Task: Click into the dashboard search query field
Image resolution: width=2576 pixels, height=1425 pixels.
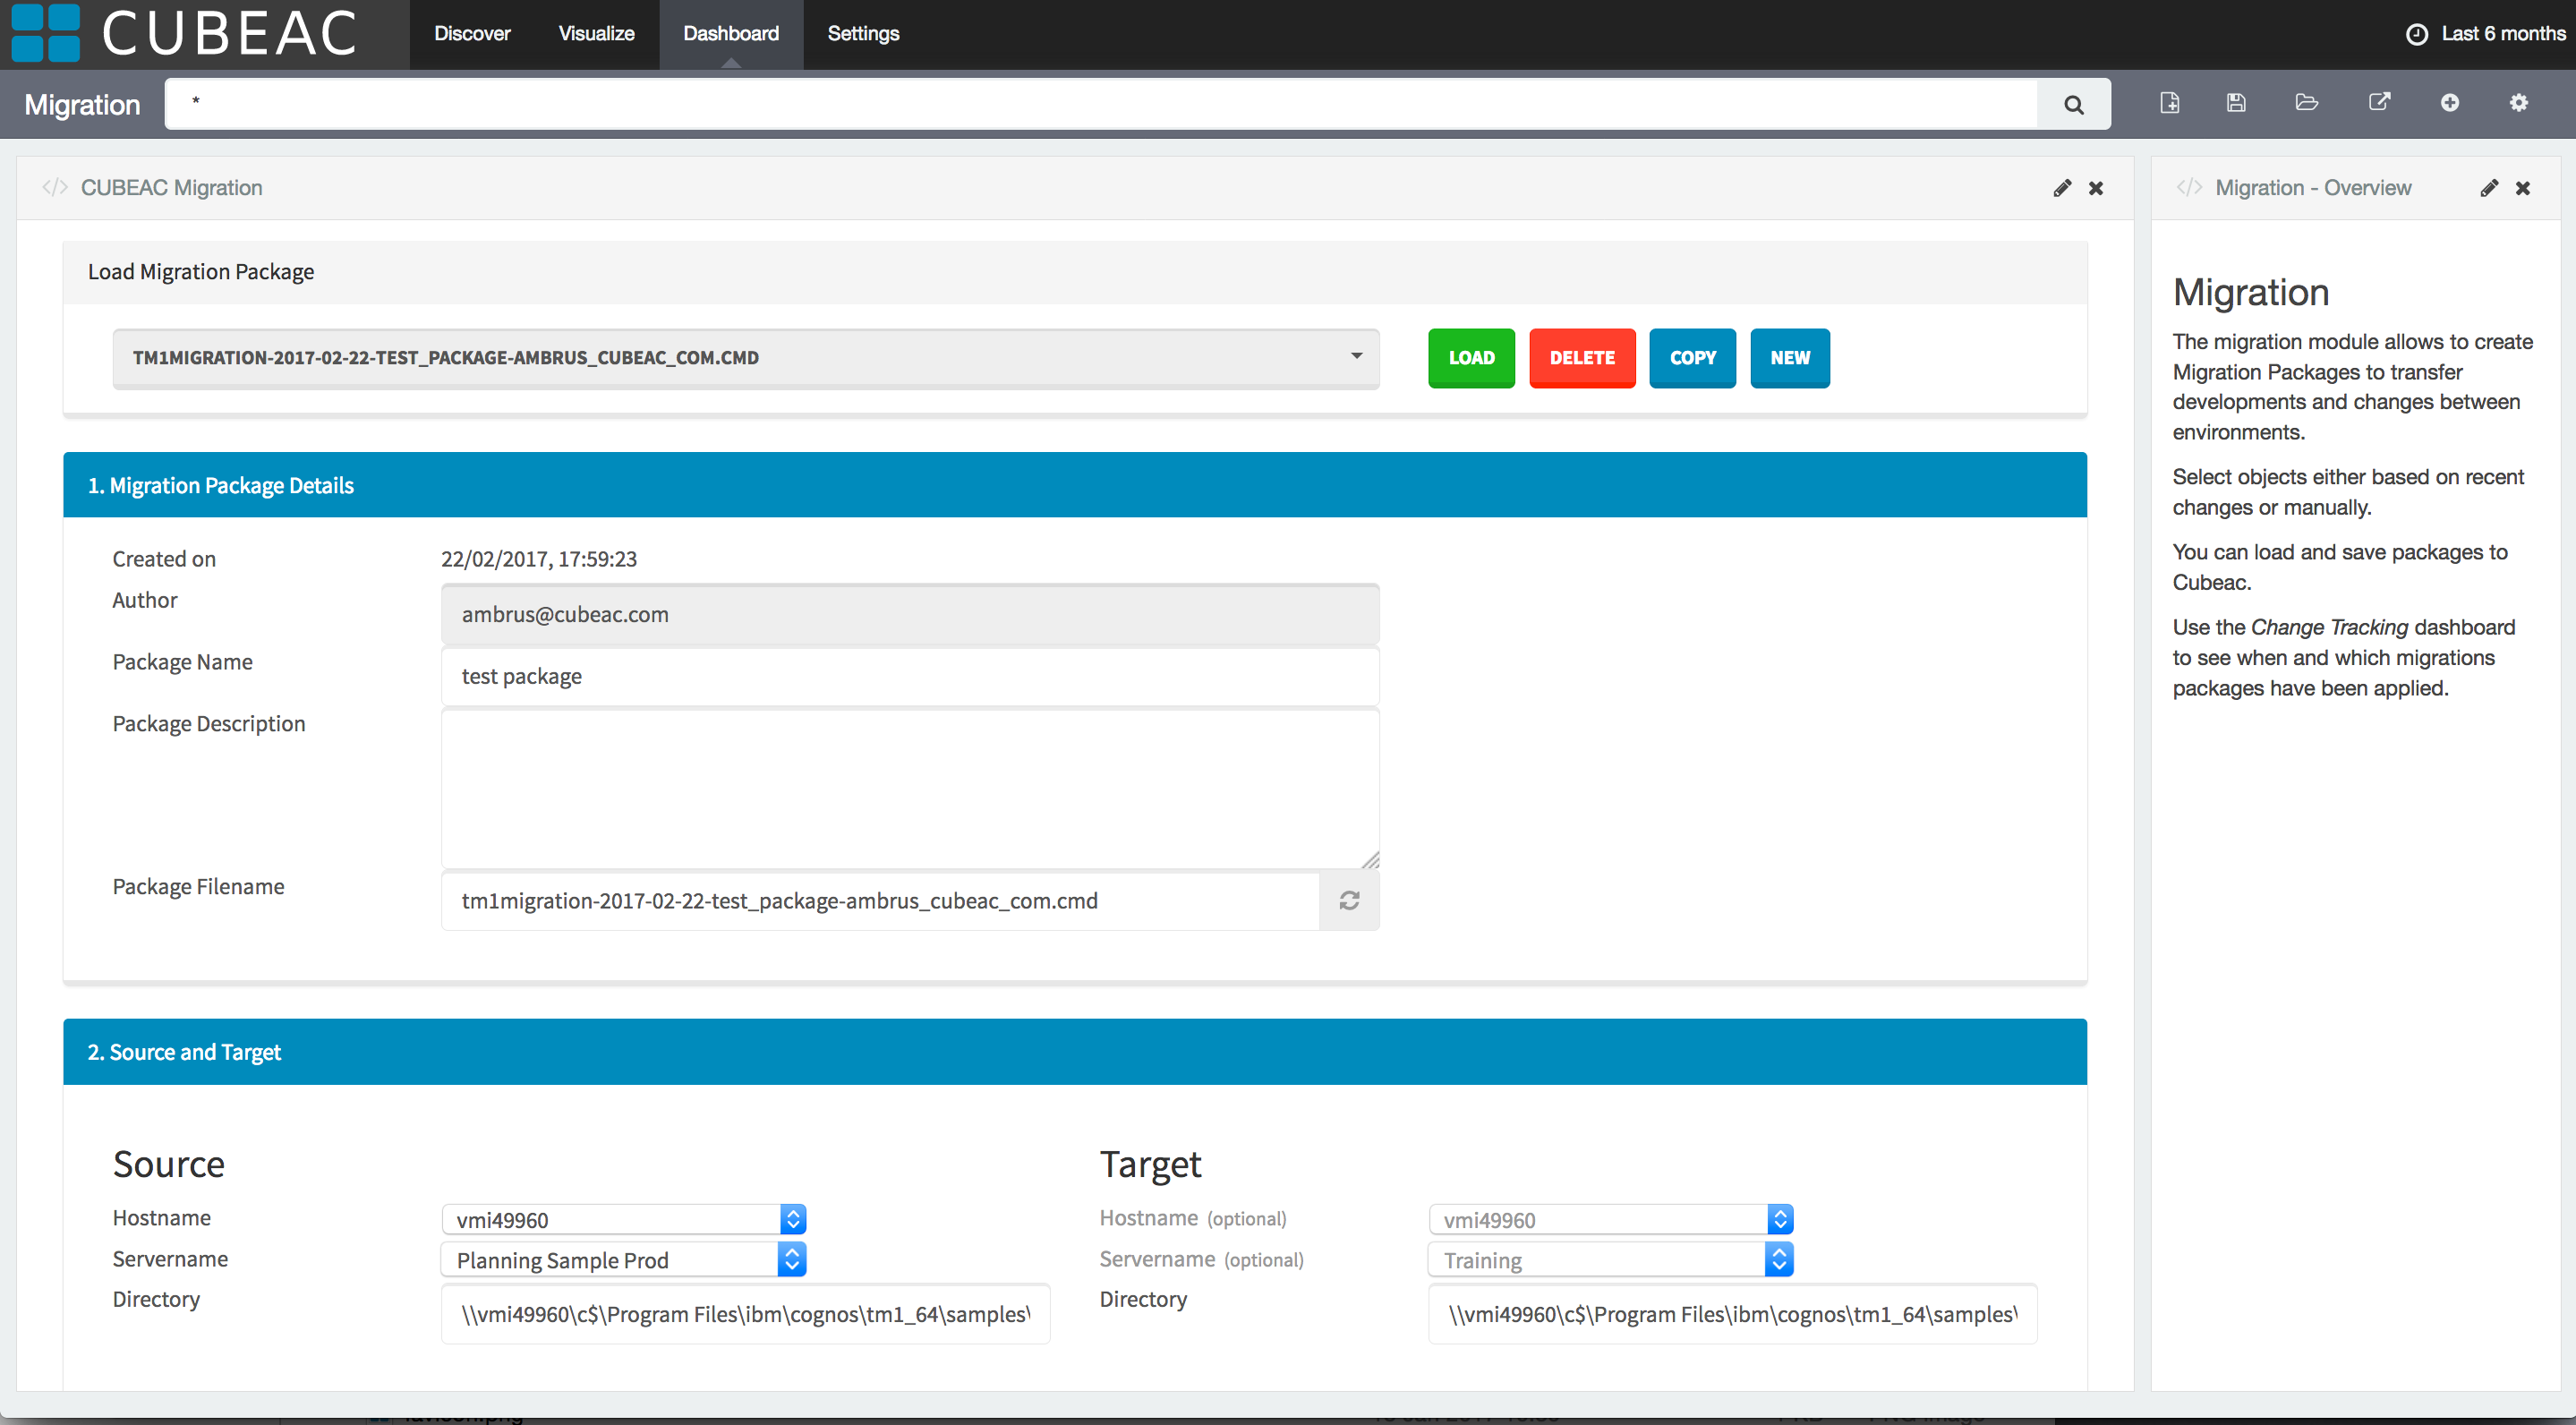Action: tap(1100, 104)
